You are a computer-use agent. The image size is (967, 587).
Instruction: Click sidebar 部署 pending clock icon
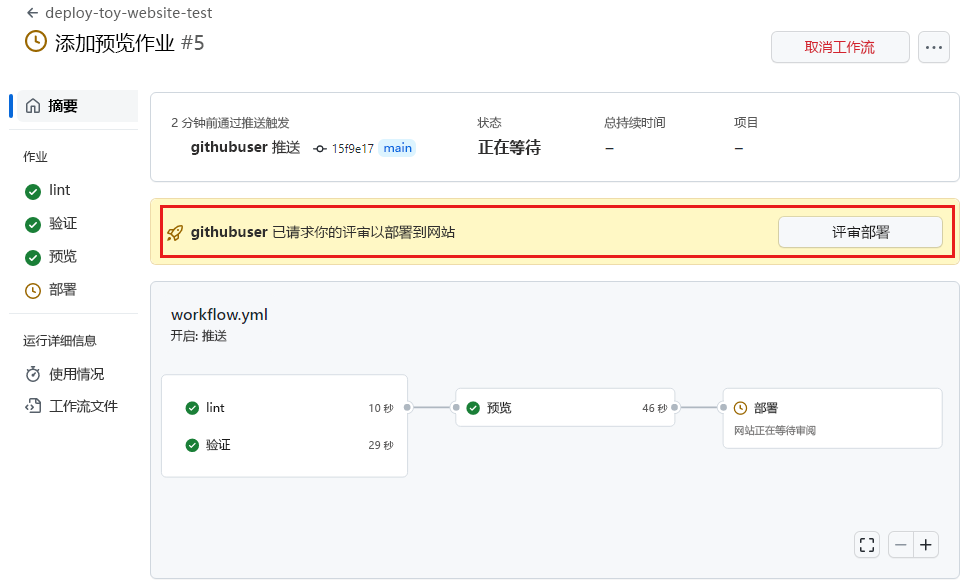click(x=33, y=291)
